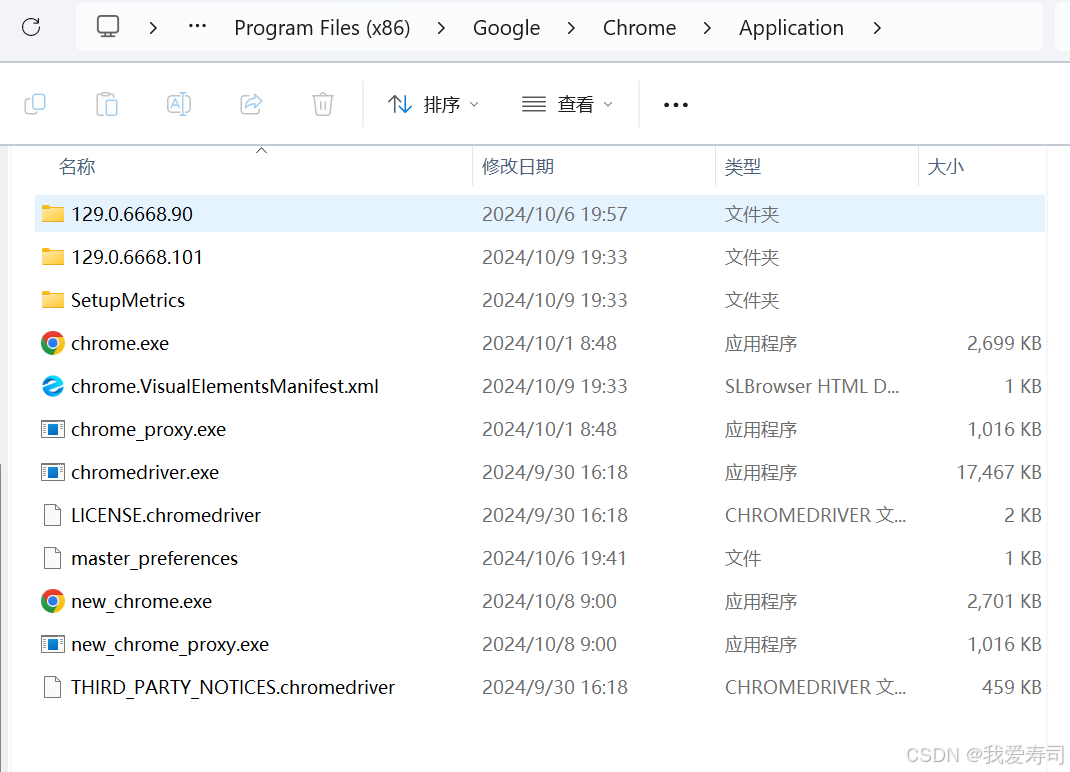
Task: Click the 2,699 KB size value
Action: [x=1004, y=343]
